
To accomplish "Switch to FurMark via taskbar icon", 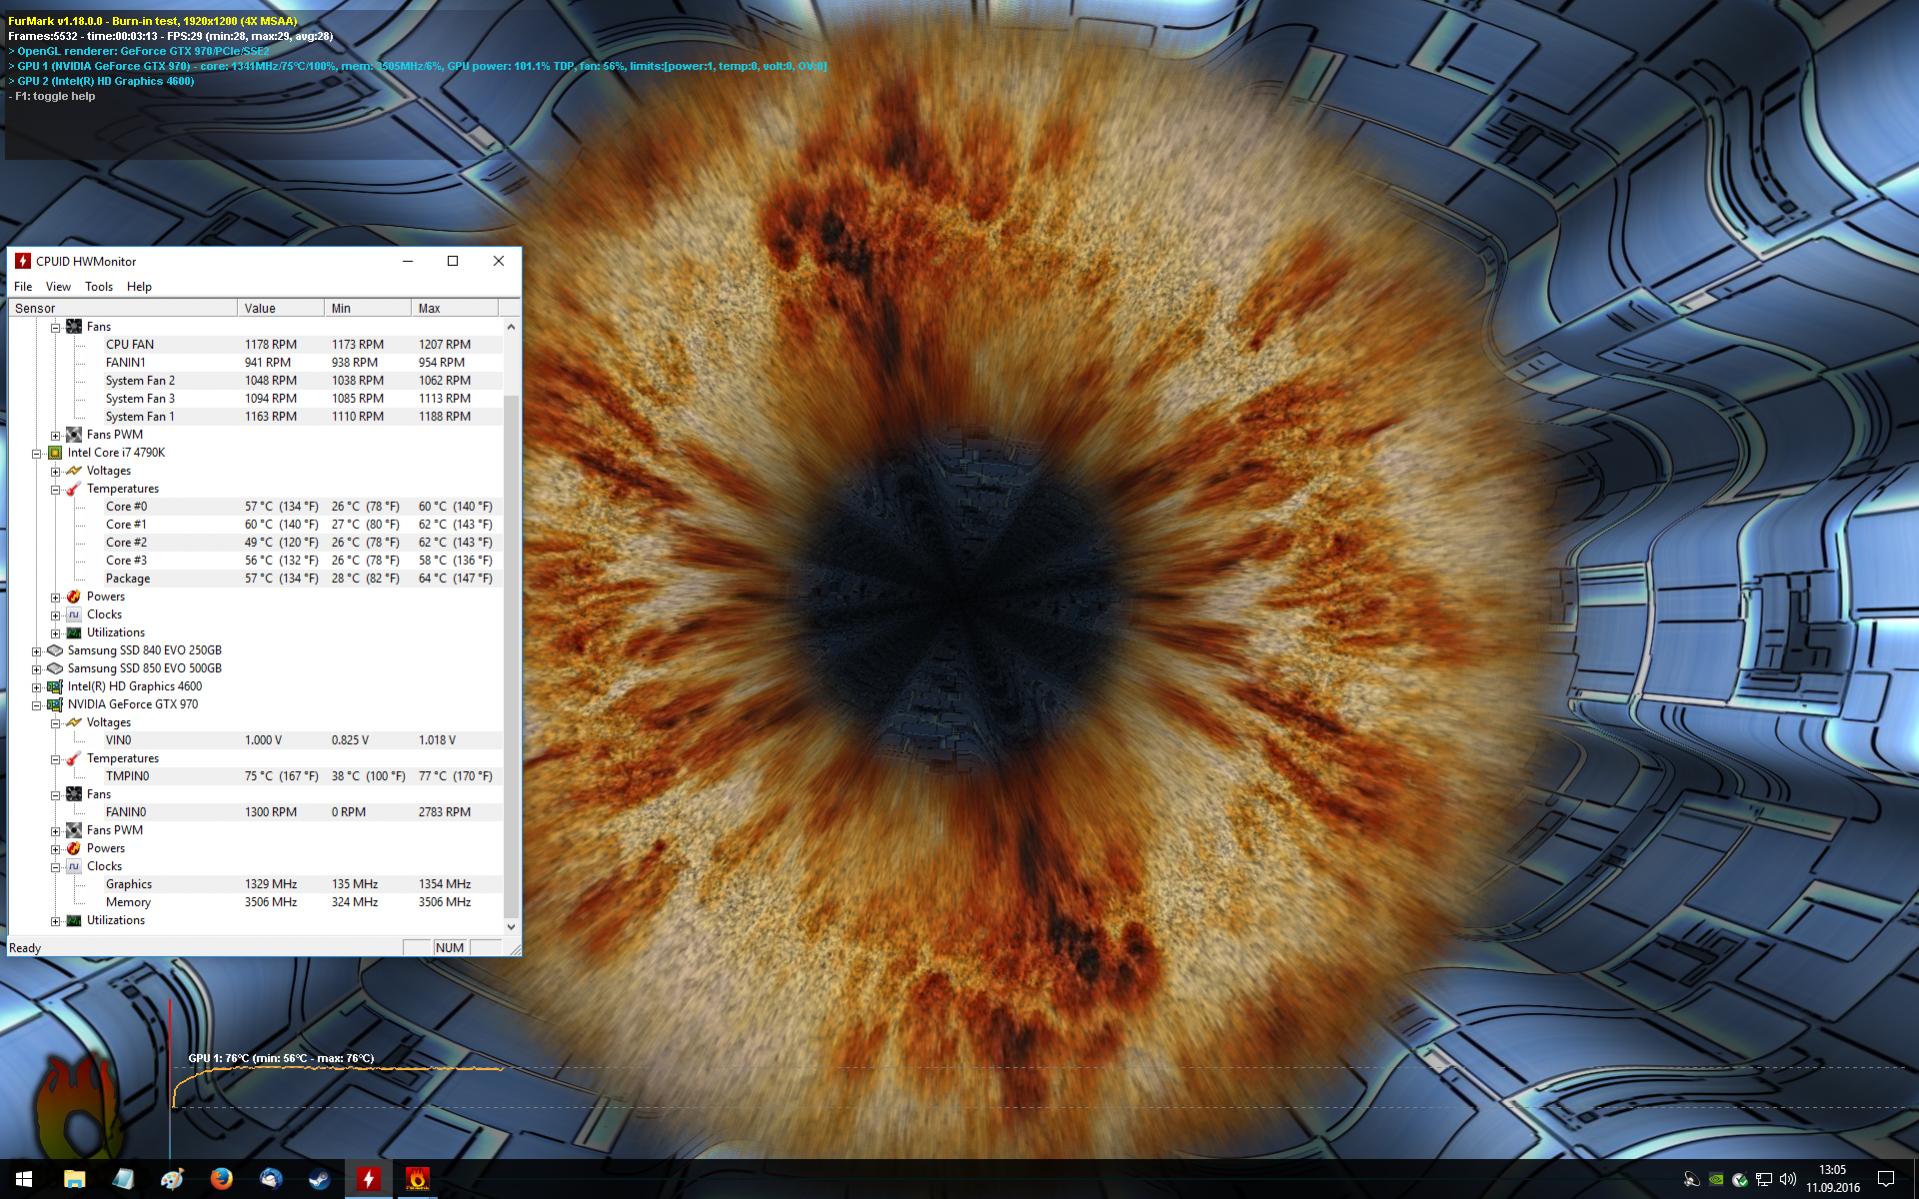I will (417, 1179).
